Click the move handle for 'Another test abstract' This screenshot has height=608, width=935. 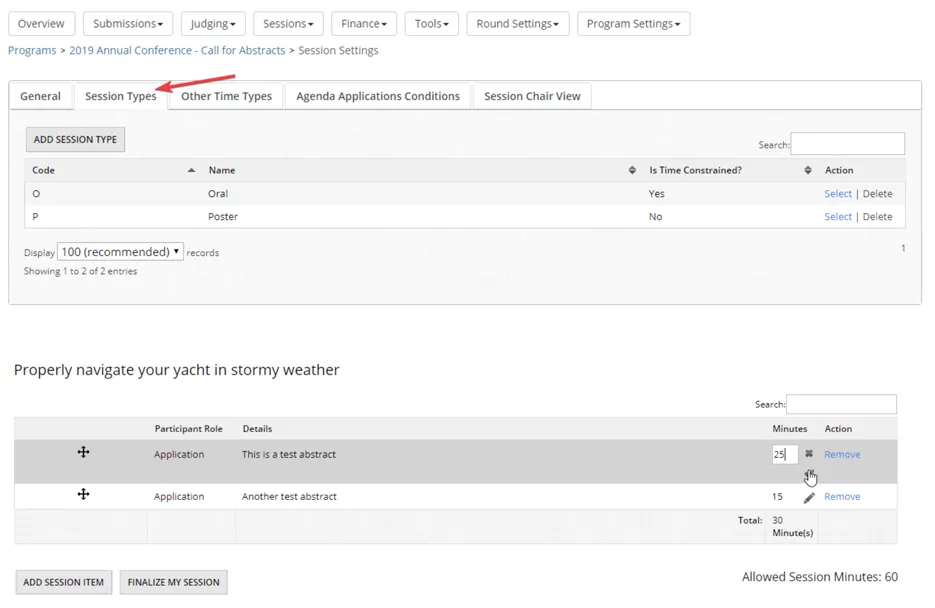tap(83, 494)
